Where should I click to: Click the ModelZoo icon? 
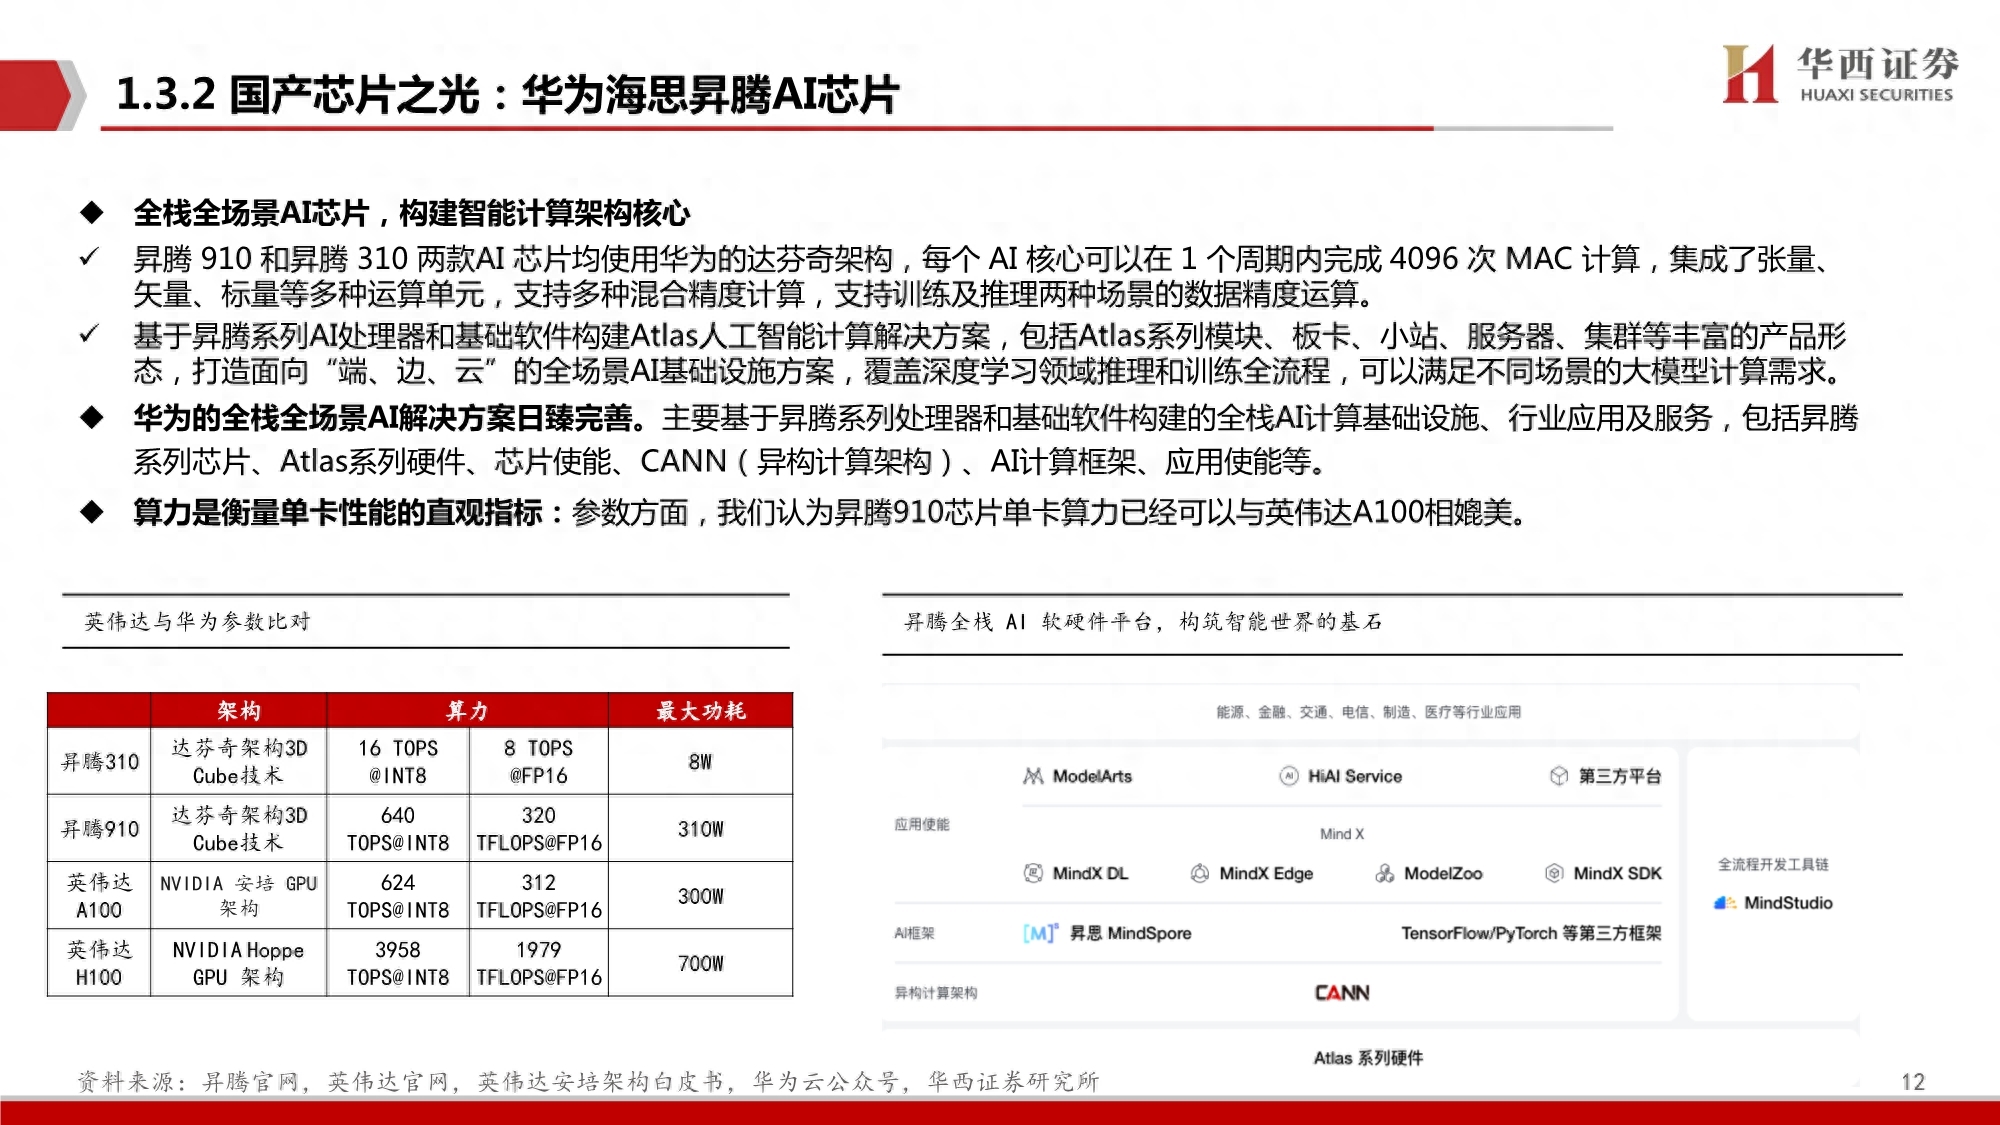tap(1384, 873)
